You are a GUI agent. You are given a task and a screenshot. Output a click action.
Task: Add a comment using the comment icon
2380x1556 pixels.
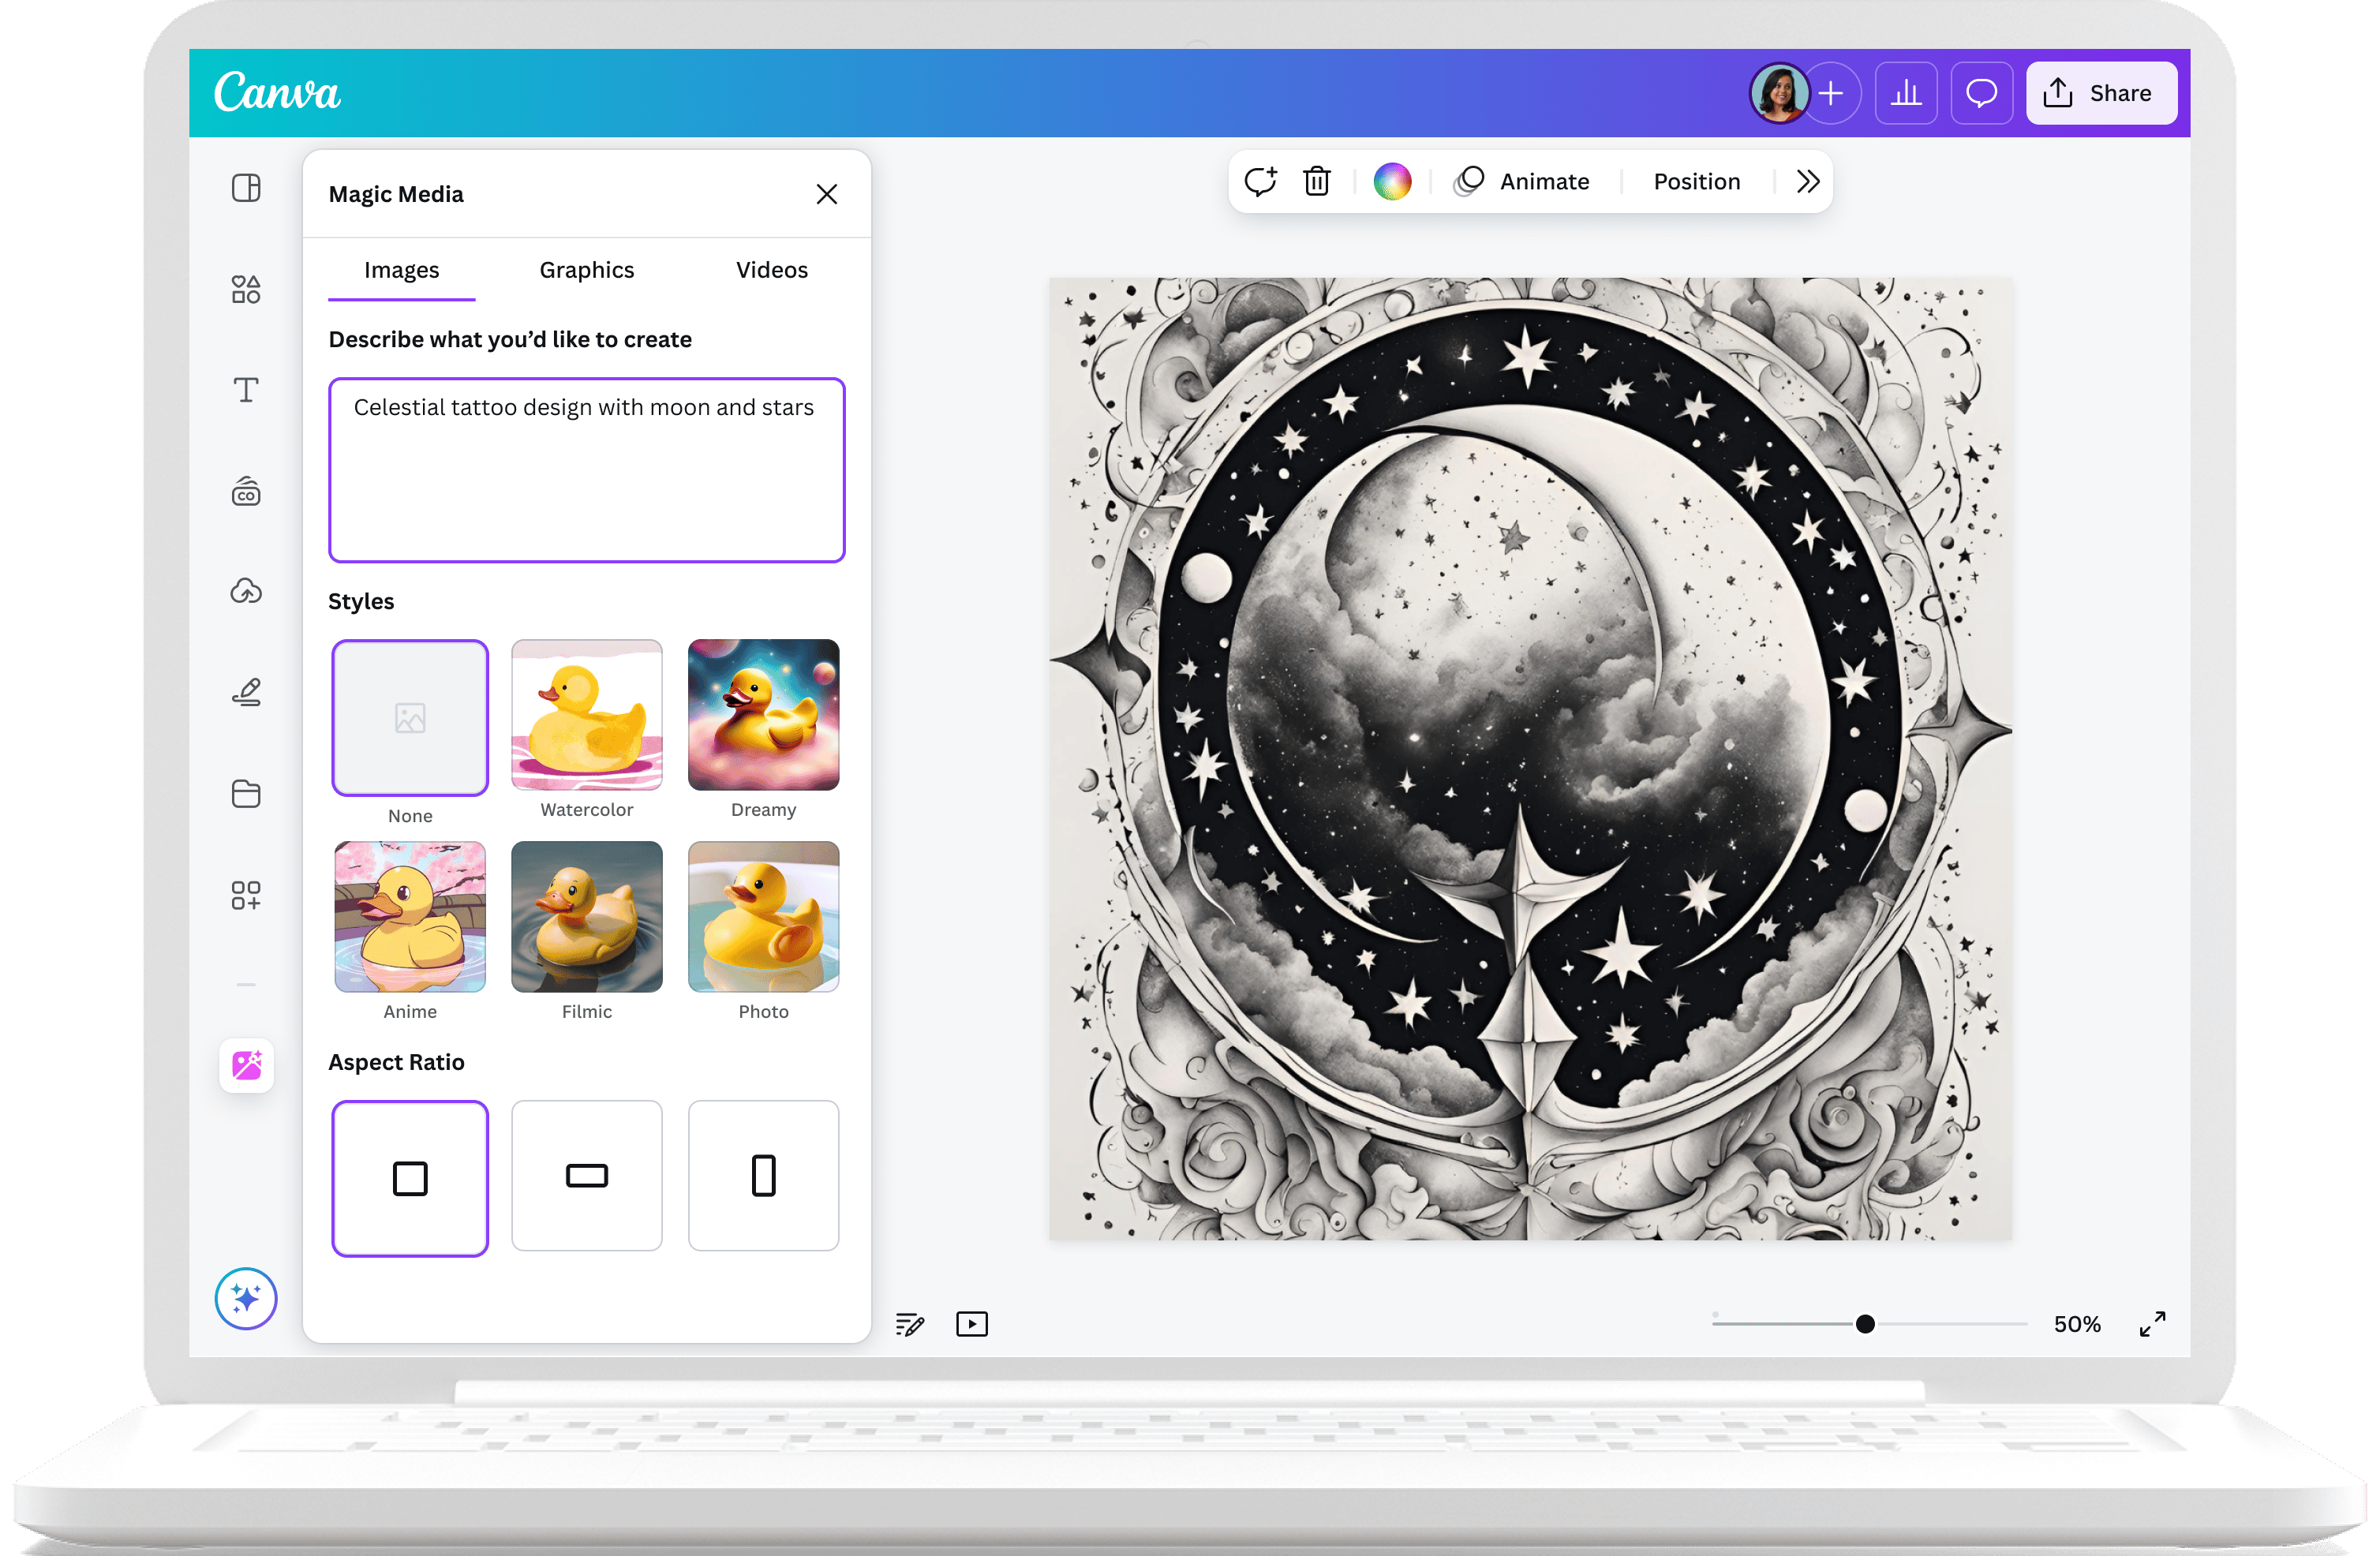[1261, 181]
